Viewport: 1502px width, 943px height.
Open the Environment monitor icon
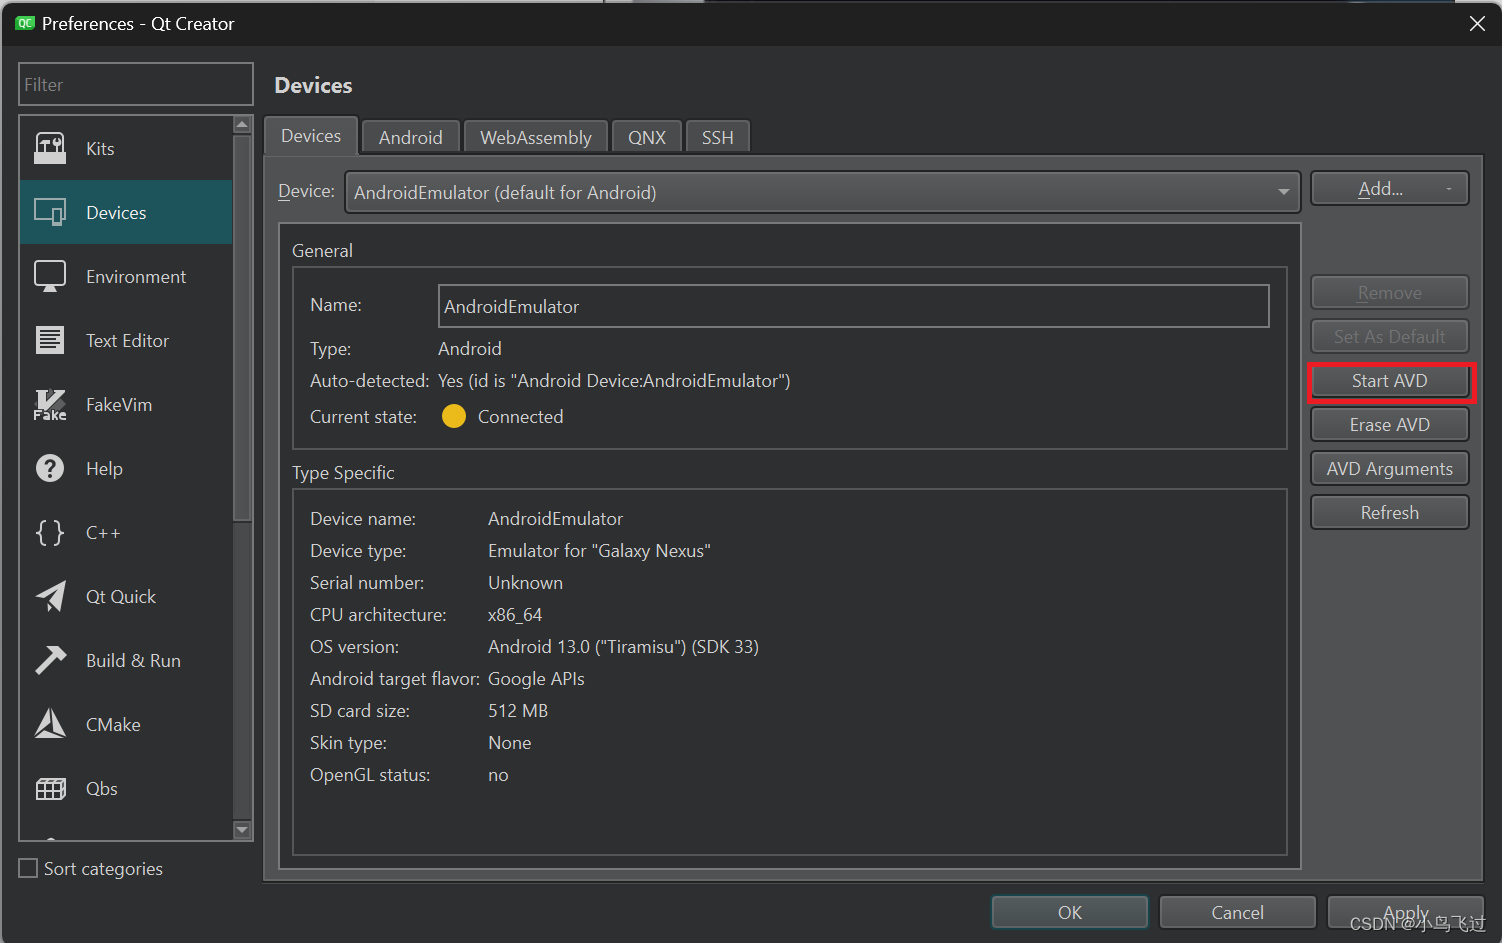pyautogui.click(x=50, y=276)
